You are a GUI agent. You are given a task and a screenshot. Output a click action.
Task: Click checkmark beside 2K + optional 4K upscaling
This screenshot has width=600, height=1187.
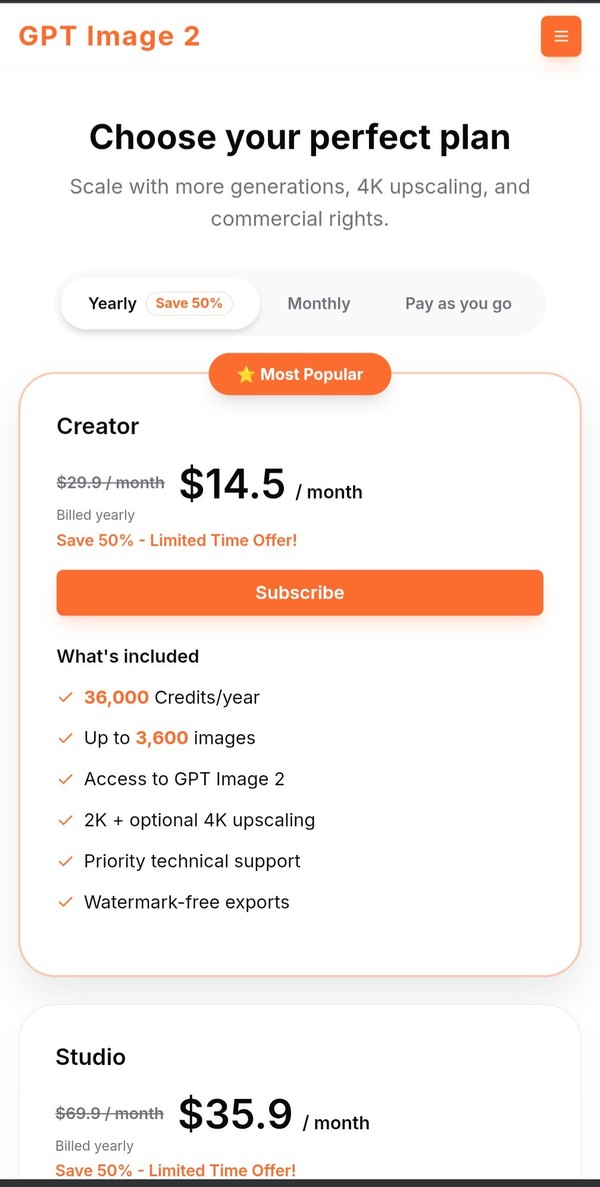[x=66, y=820]
